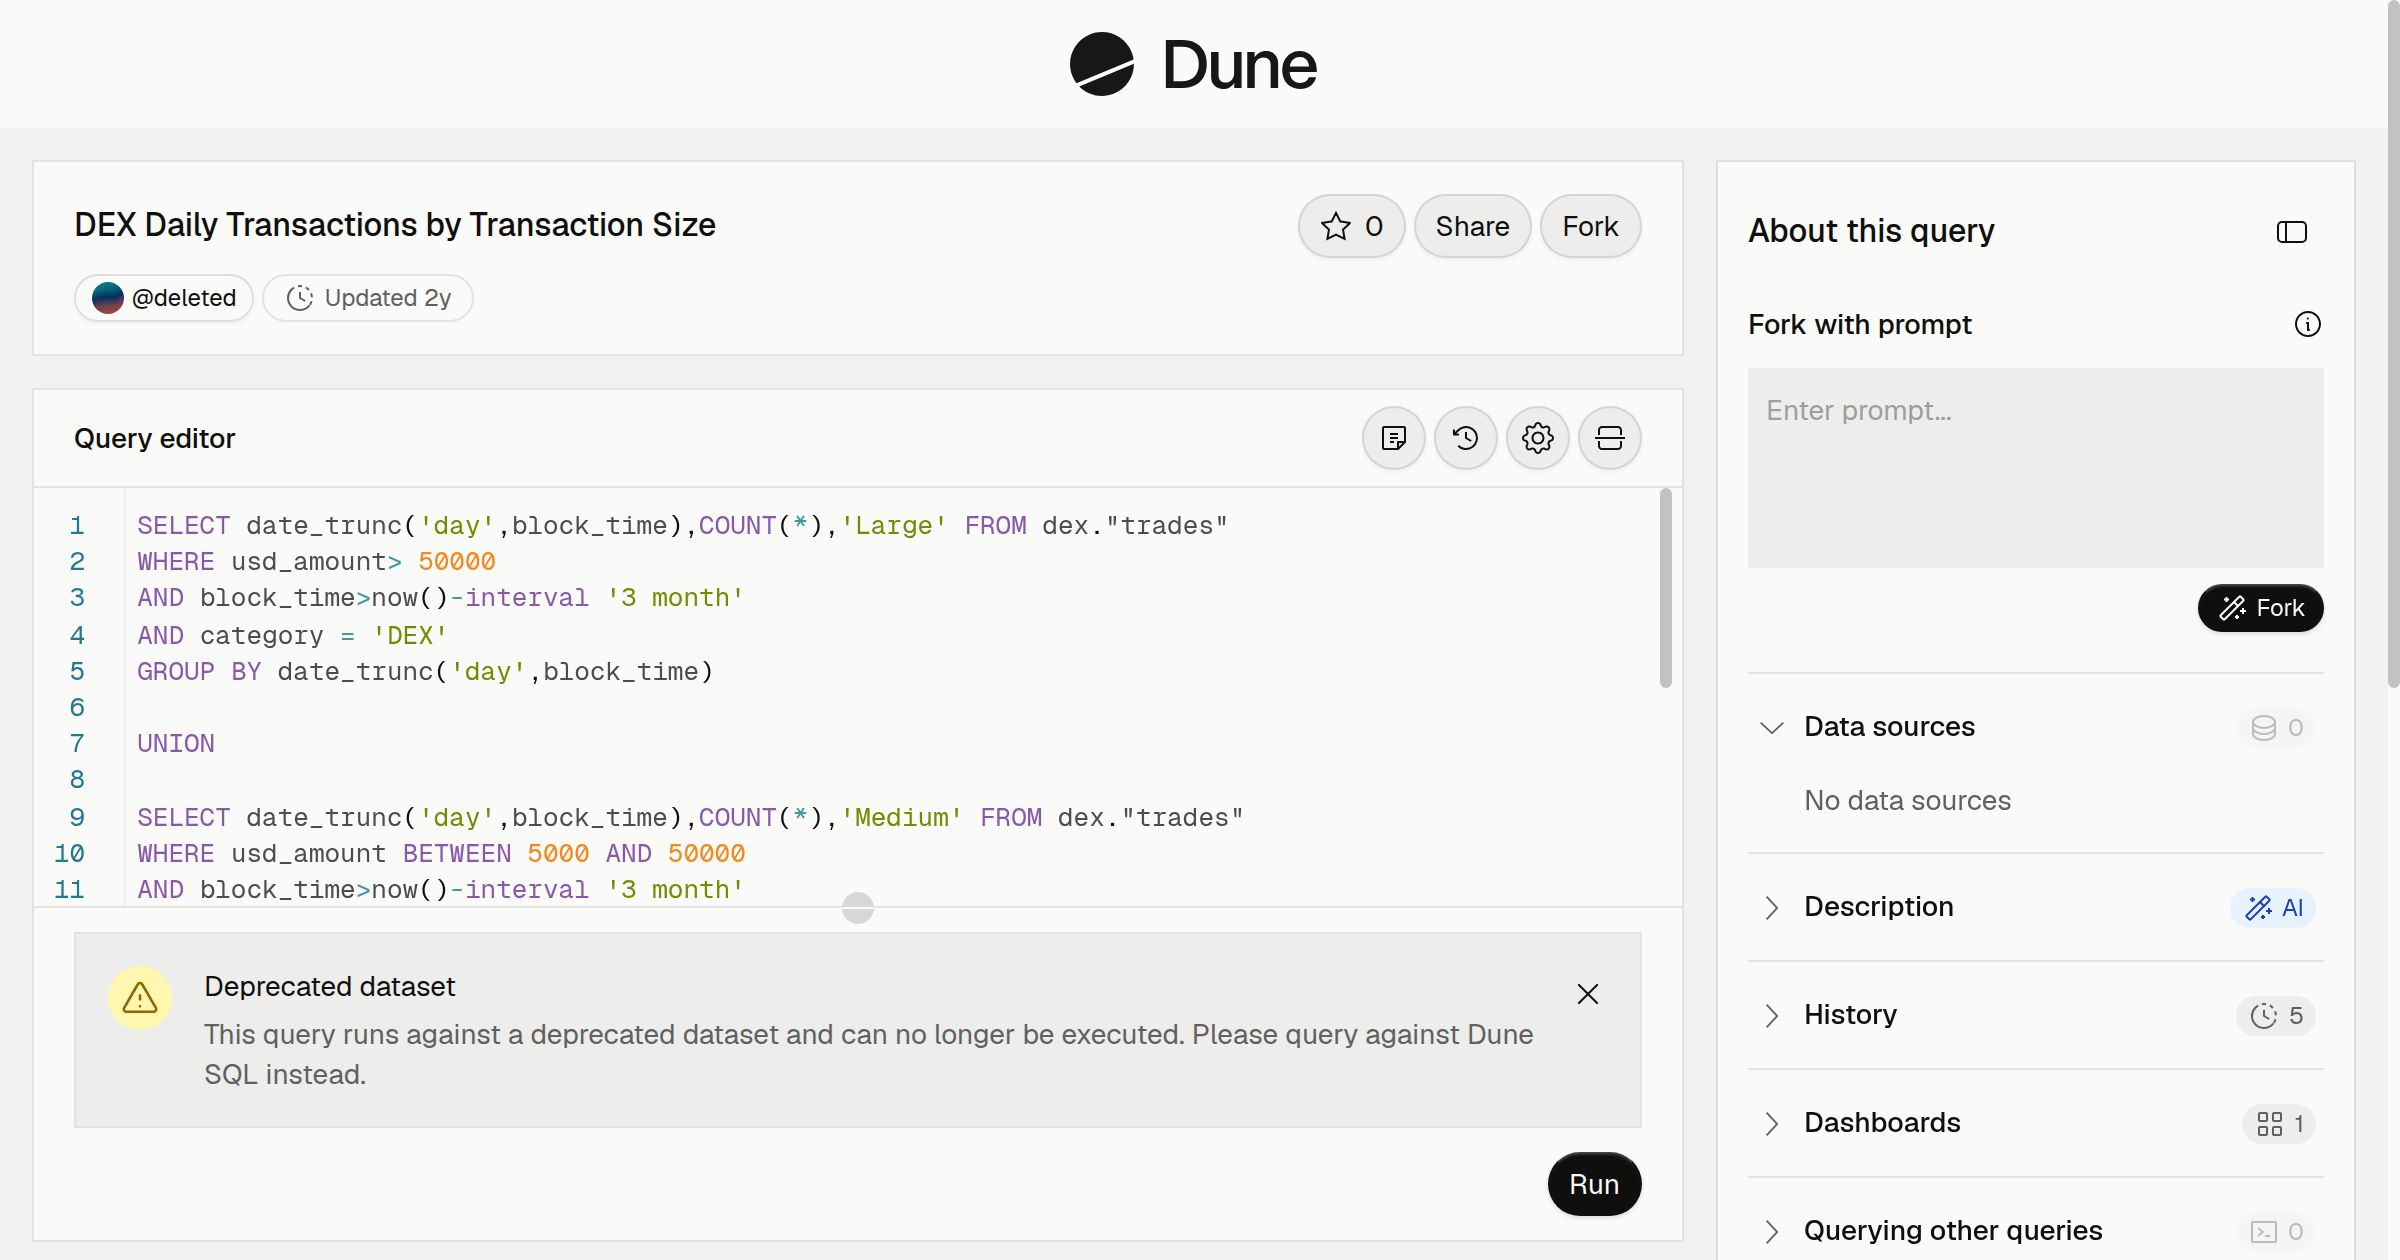Image resolution: width=2400 pixels, height=1260 pixels.
Task: Open the @deleted author profile
Action: pyautogui.click(x=164, y=298)
